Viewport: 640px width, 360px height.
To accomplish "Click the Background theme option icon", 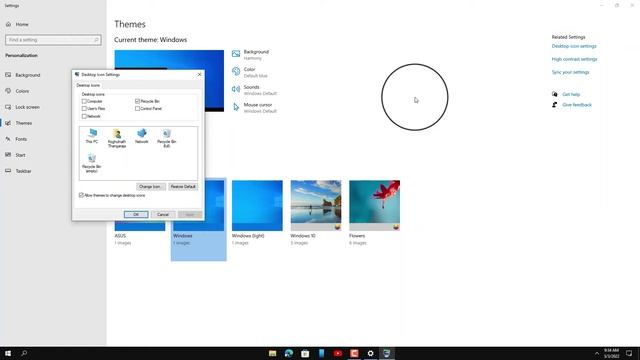I will pos(236,54).
